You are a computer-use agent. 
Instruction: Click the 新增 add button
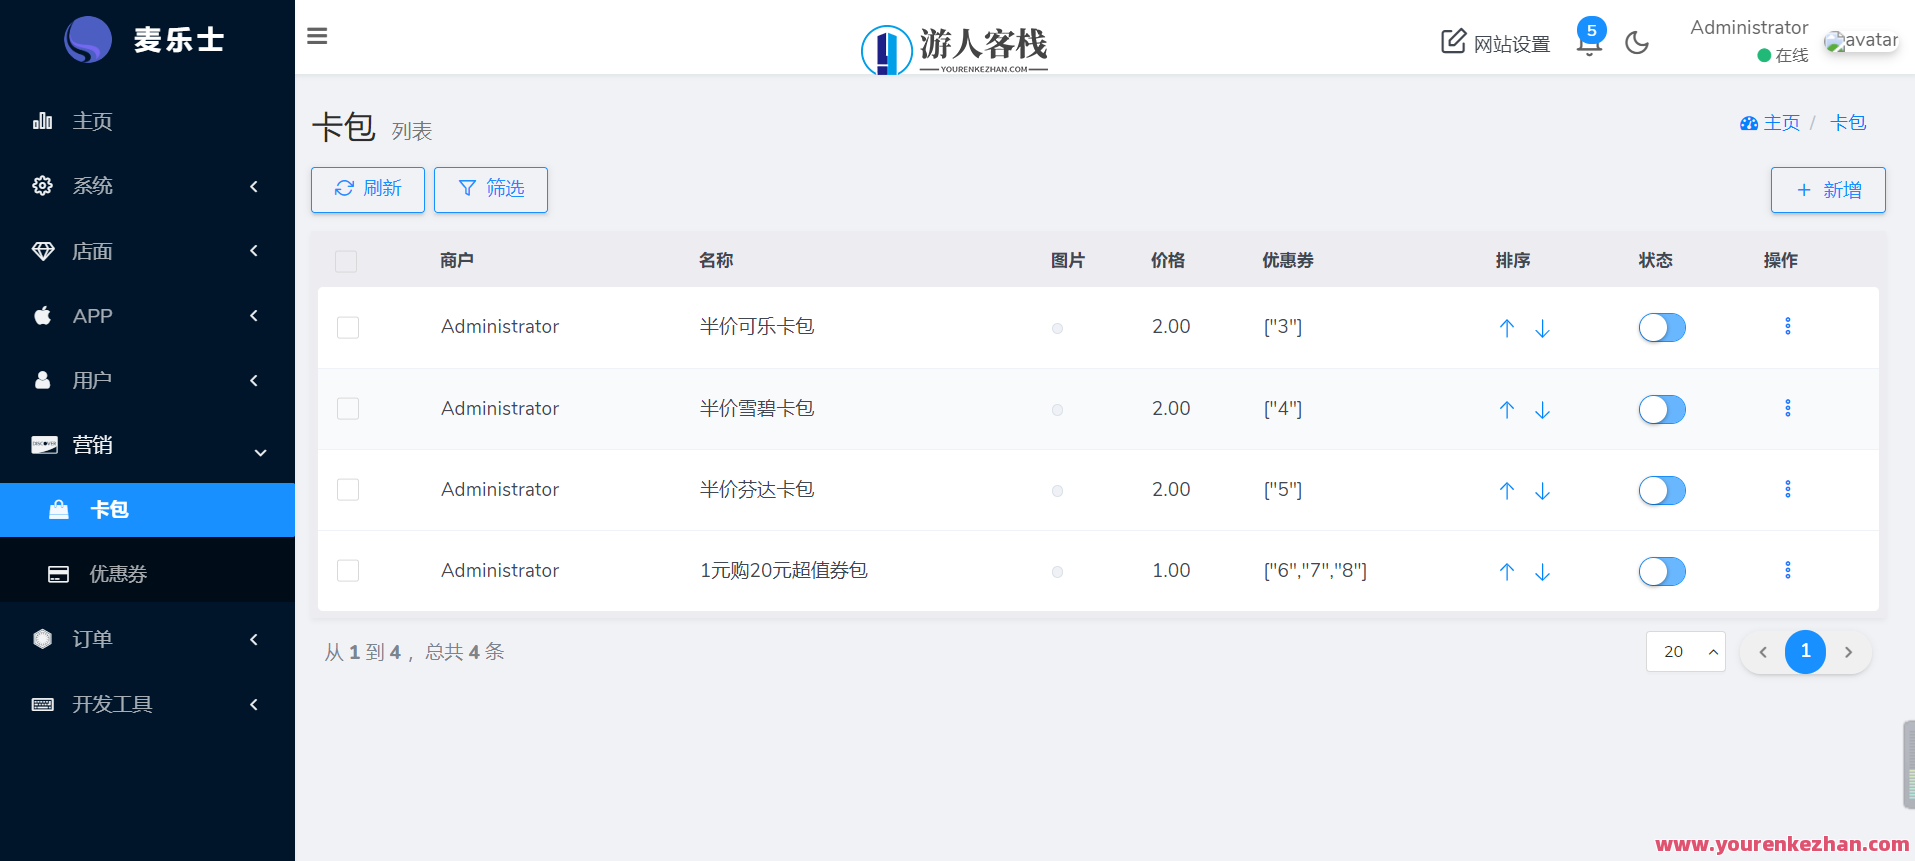pyautogui.click(x=1828, y=190)
